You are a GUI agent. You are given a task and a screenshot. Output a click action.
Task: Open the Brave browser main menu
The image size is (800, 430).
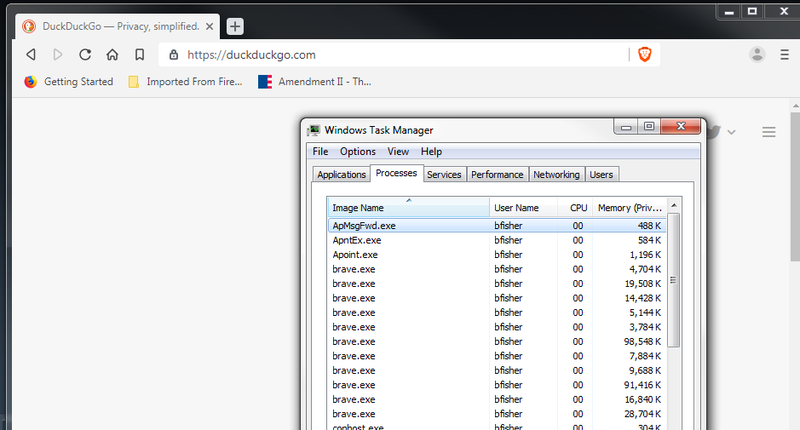785,55
